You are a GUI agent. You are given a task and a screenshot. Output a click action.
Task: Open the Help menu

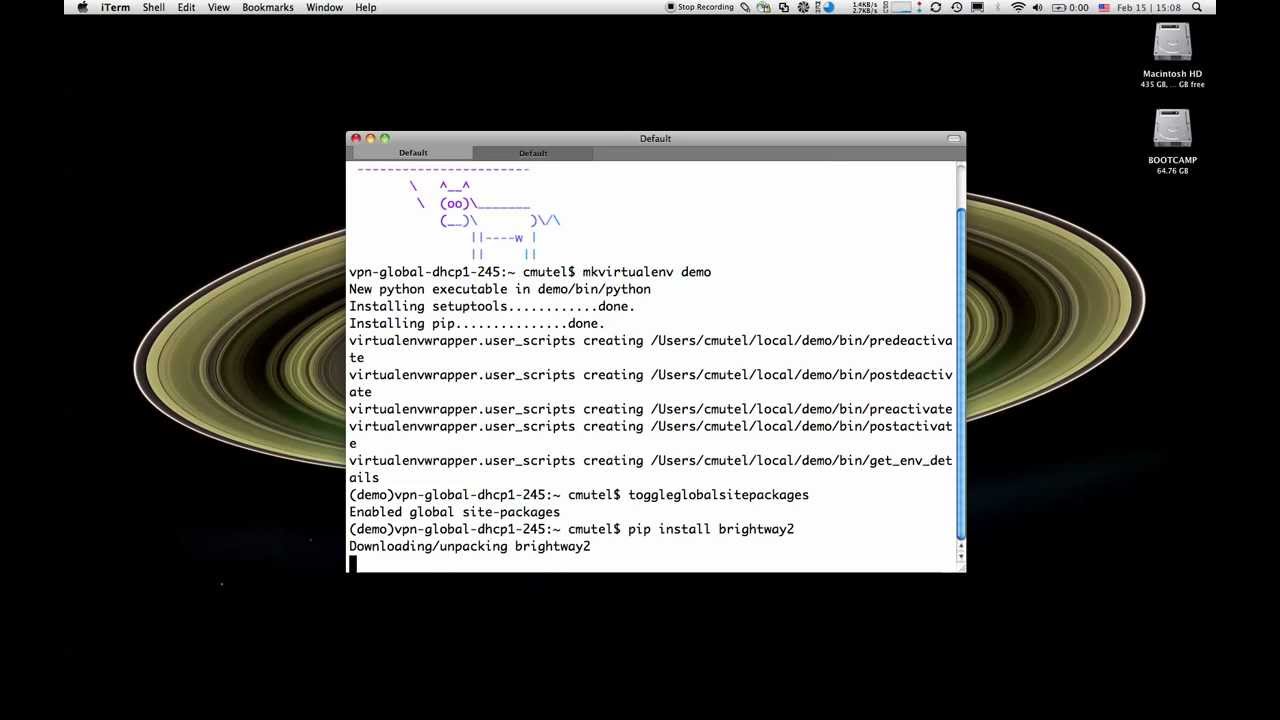point(366,7)
